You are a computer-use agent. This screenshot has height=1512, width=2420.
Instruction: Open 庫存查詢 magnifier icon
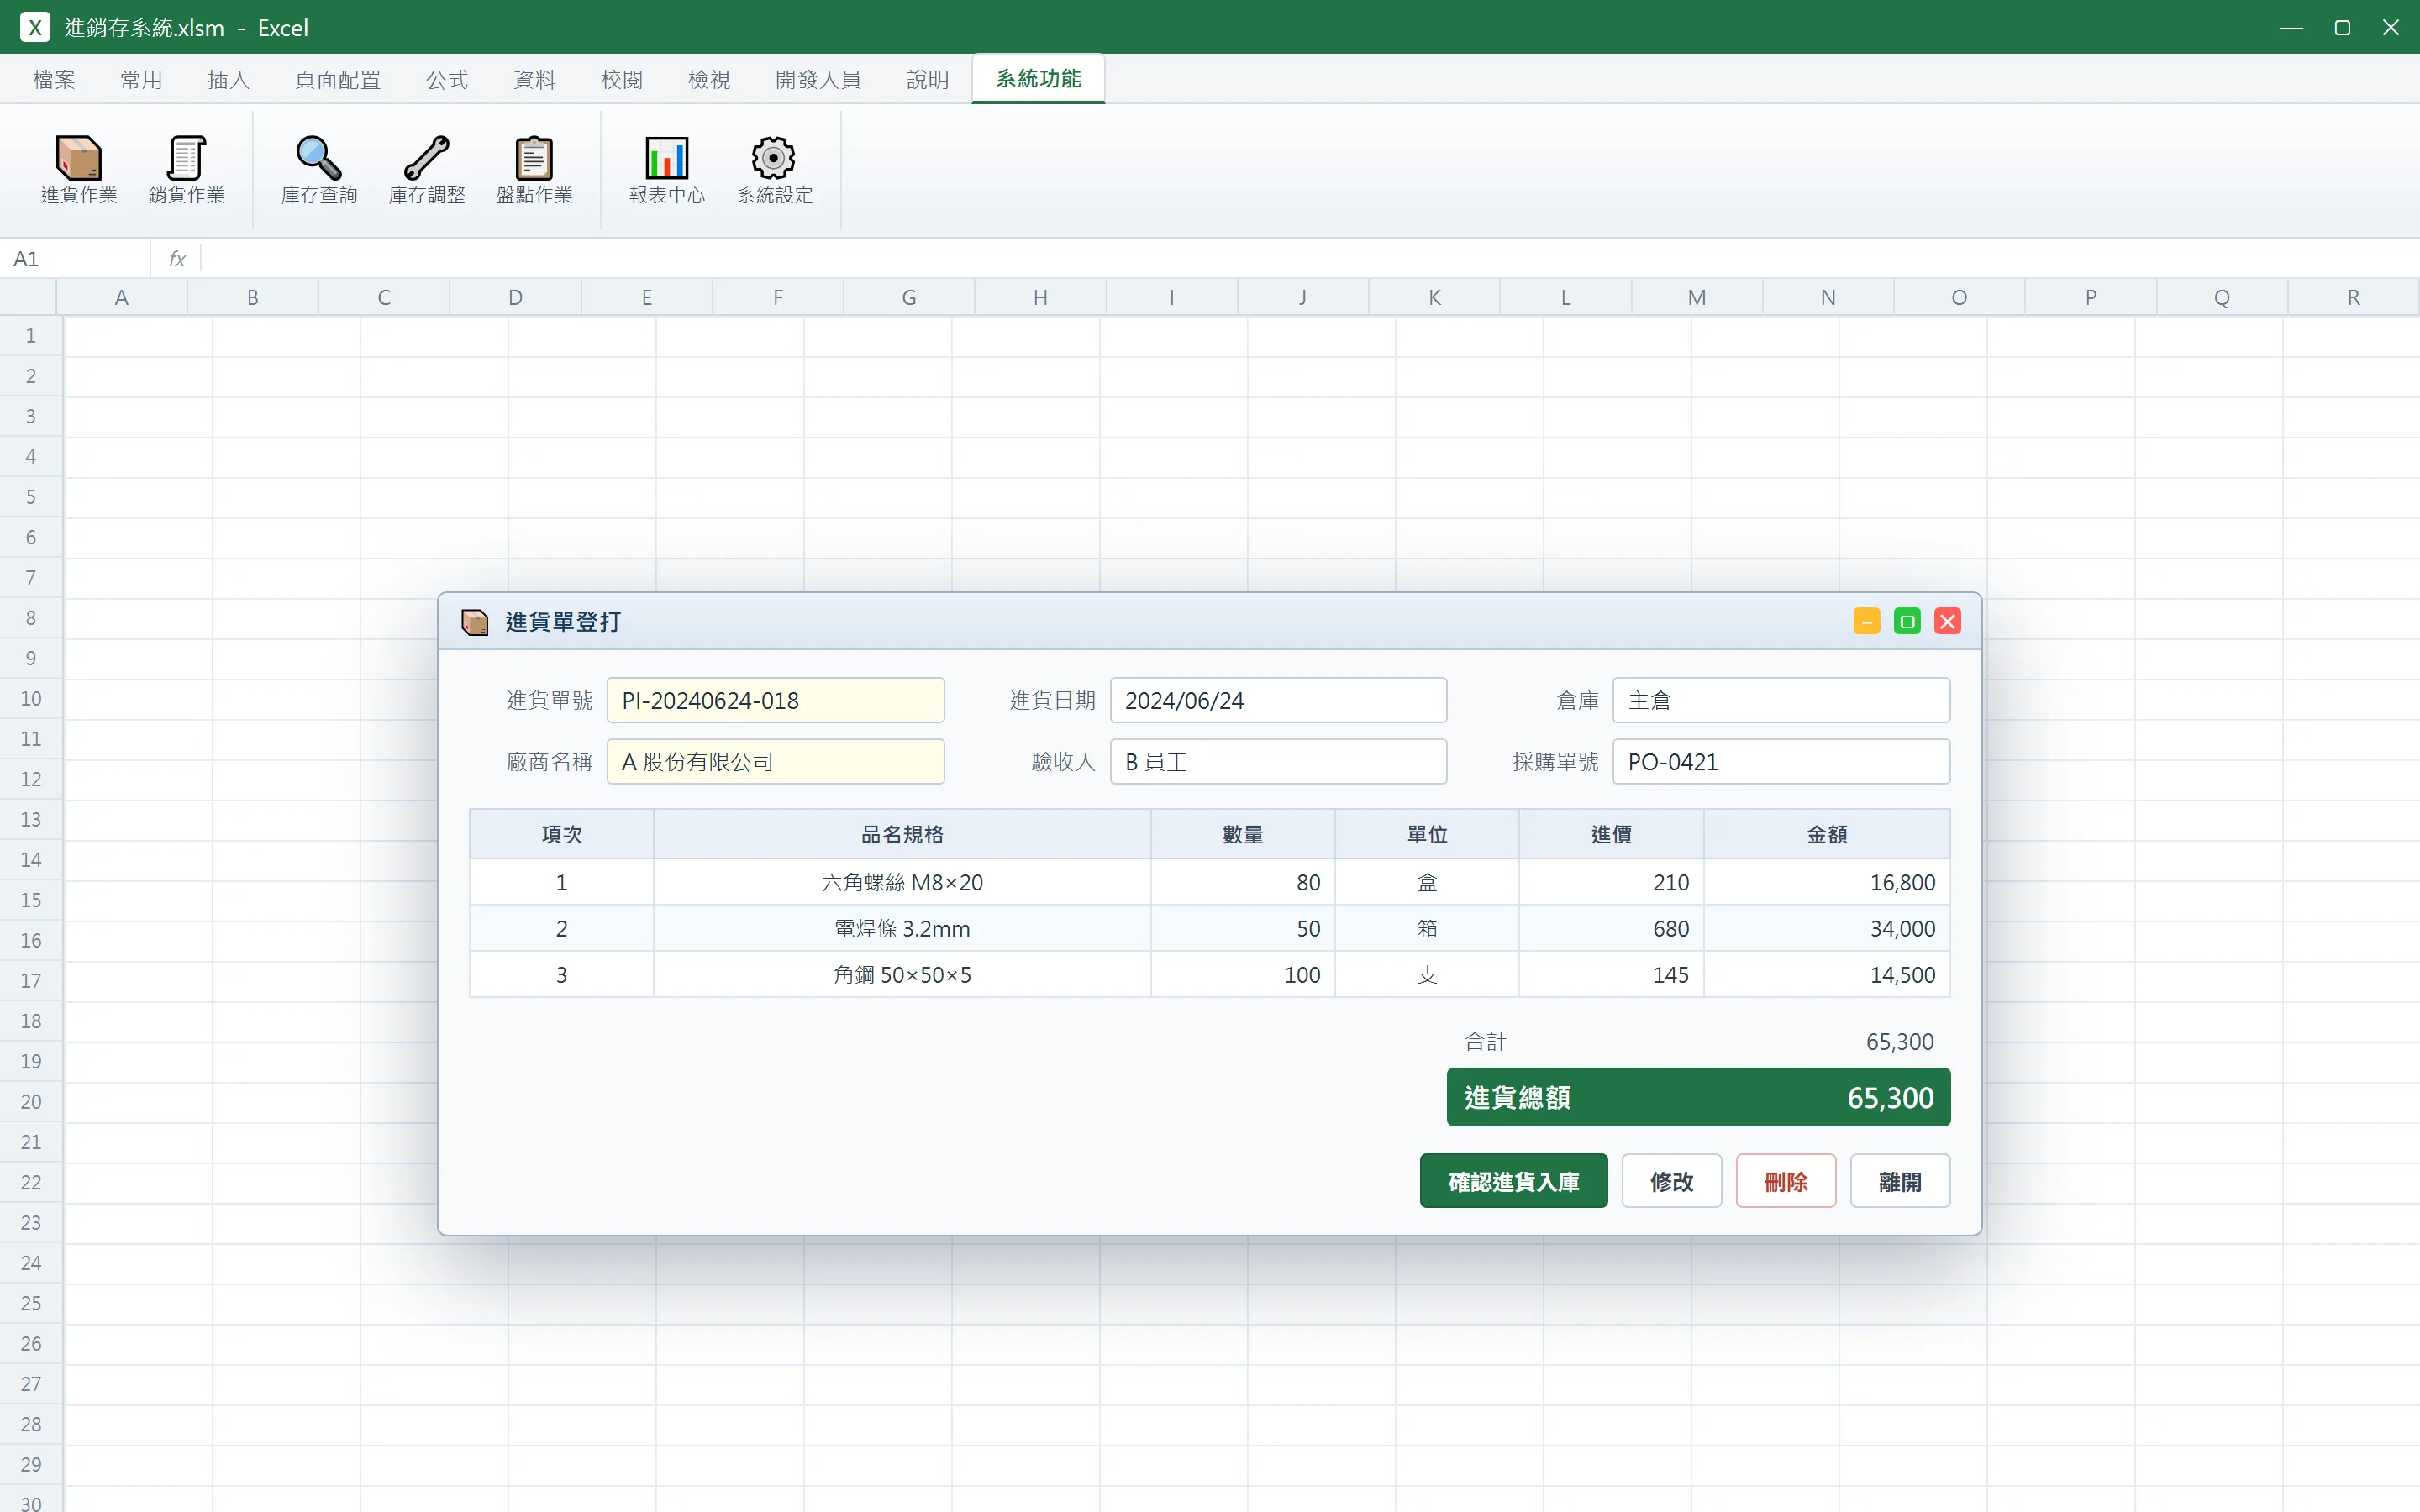319,169
